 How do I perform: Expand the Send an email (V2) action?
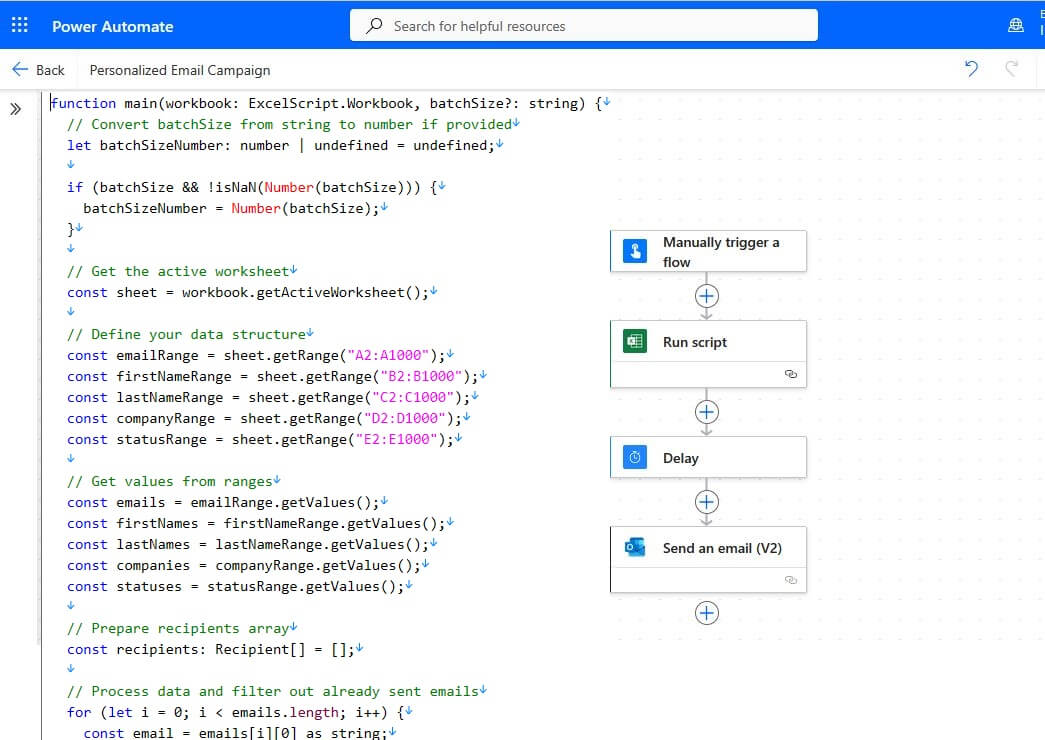coord(718,547)
